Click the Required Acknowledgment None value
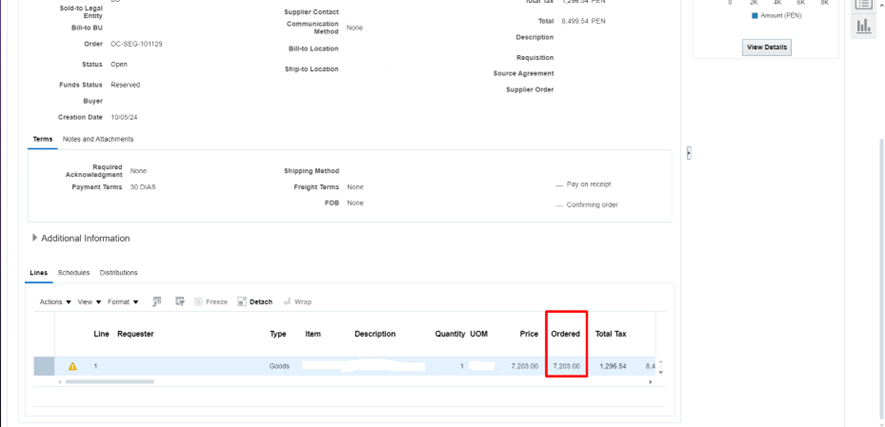The image size is (885, 427). tap(138, 170)
